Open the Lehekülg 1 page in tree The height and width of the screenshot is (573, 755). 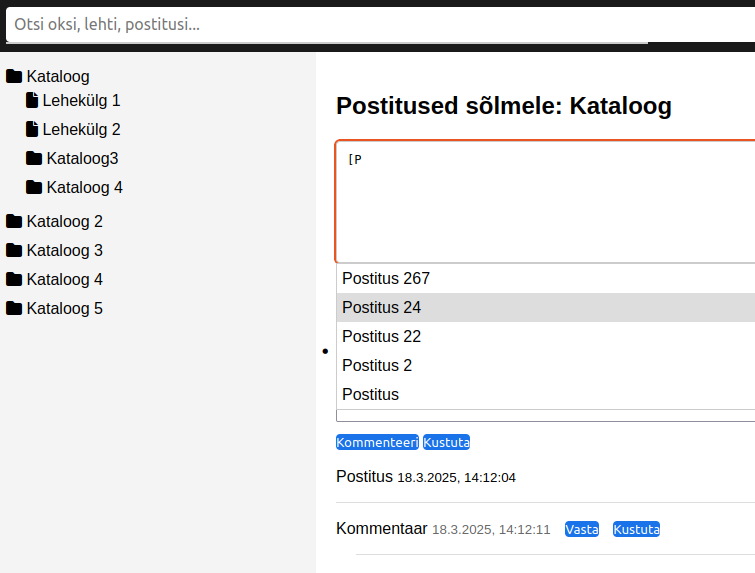81,100
